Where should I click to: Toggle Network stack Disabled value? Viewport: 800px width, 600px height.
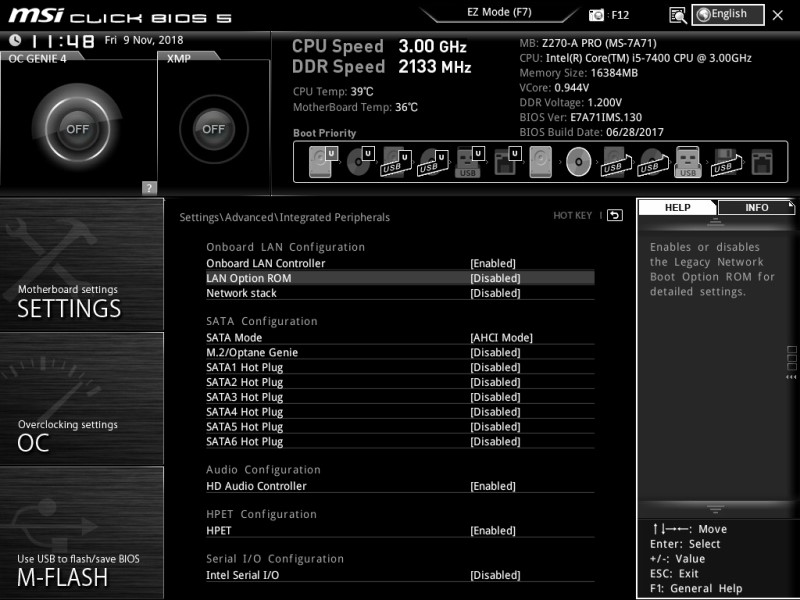(x=495, y=293)
